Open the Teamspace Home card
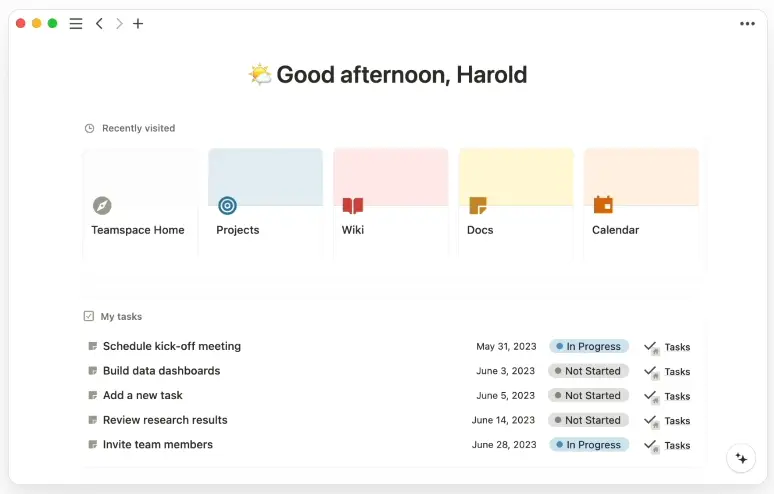The height and width of the screenshot is (494, 774). [140, 203]
